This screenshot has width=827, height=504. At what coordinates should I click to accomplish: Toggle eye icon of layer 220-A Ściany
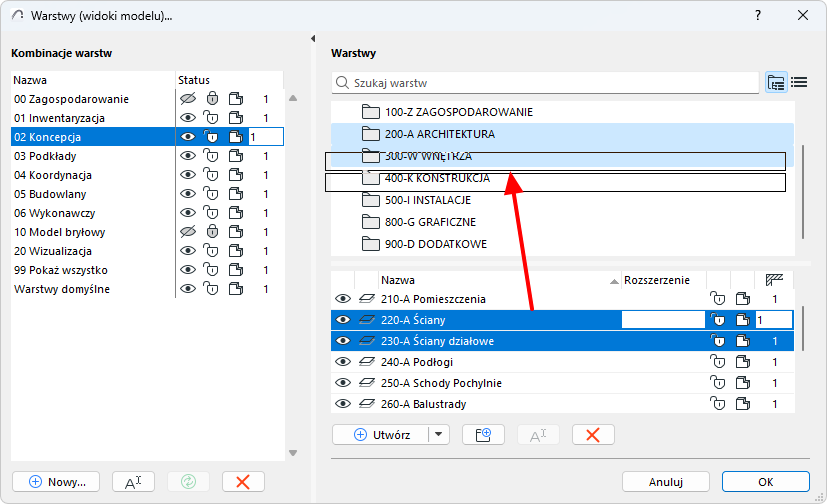click(x=343, y=320)
